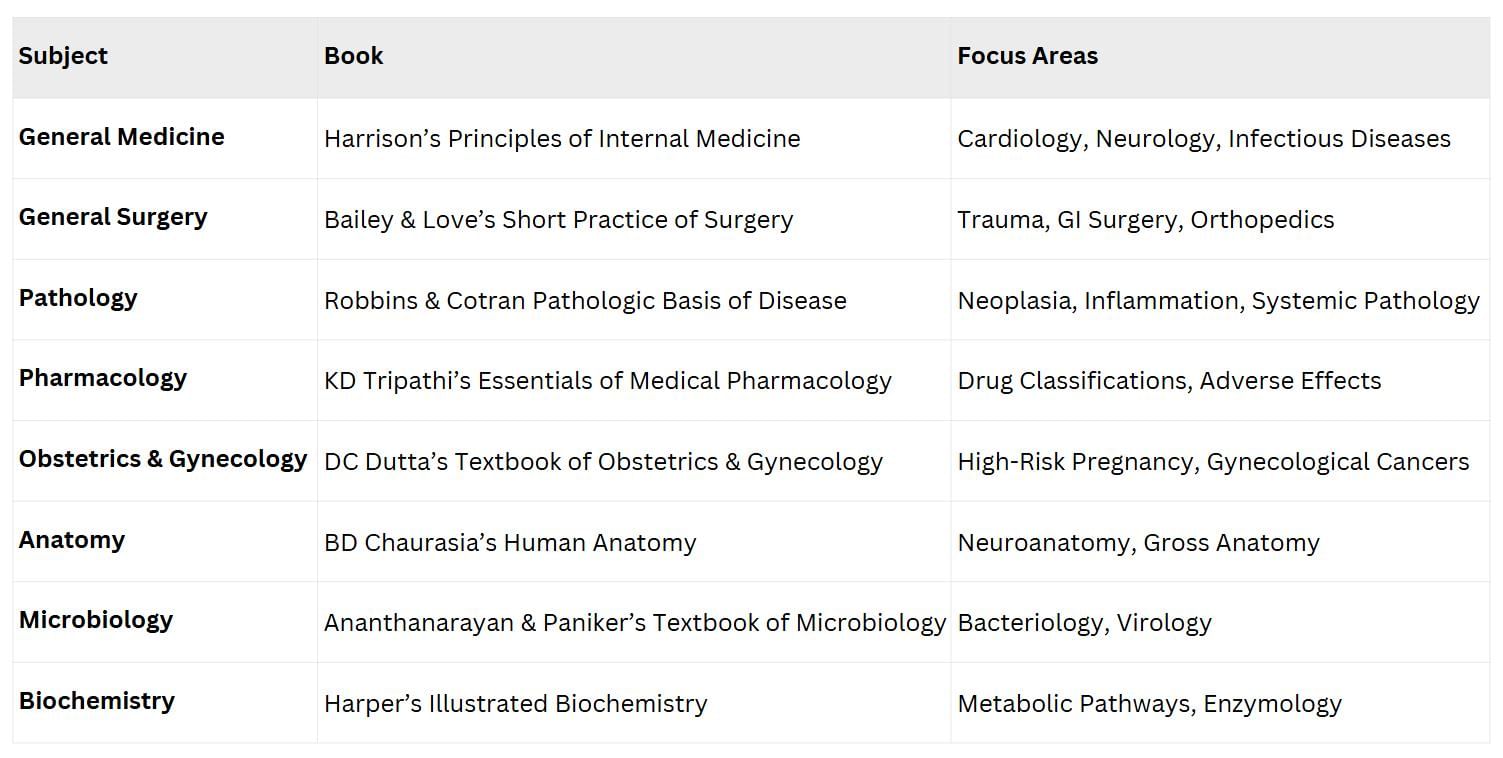Click the Pharmacology row label

[103, 379]
